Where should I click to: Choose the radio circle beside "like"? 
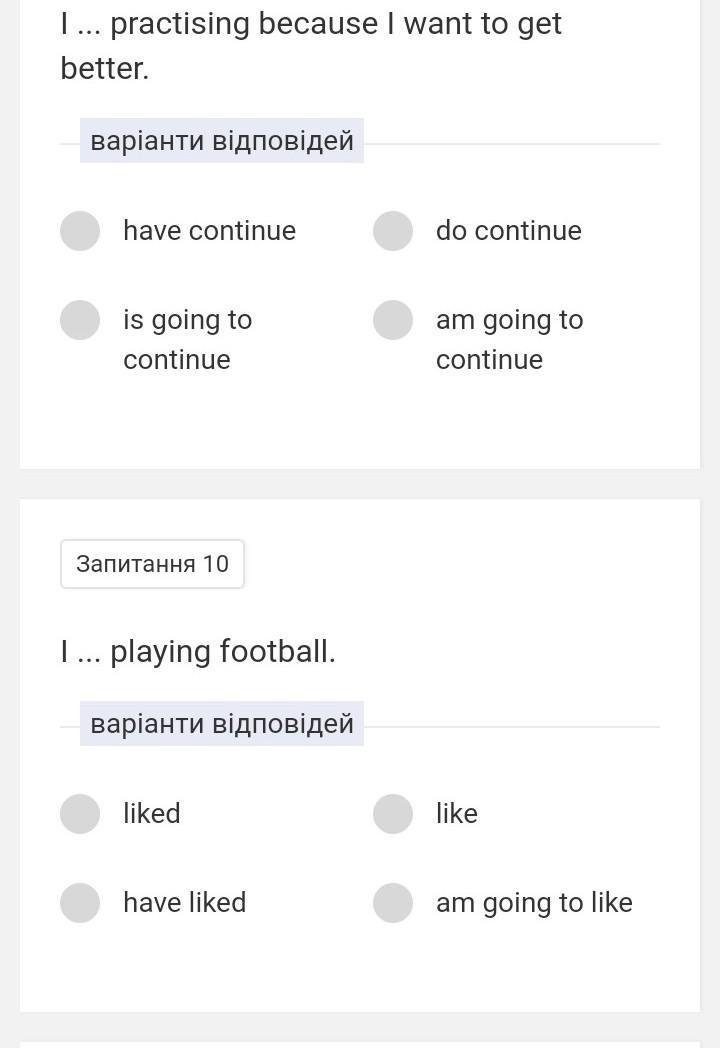(x=393, y=813)
